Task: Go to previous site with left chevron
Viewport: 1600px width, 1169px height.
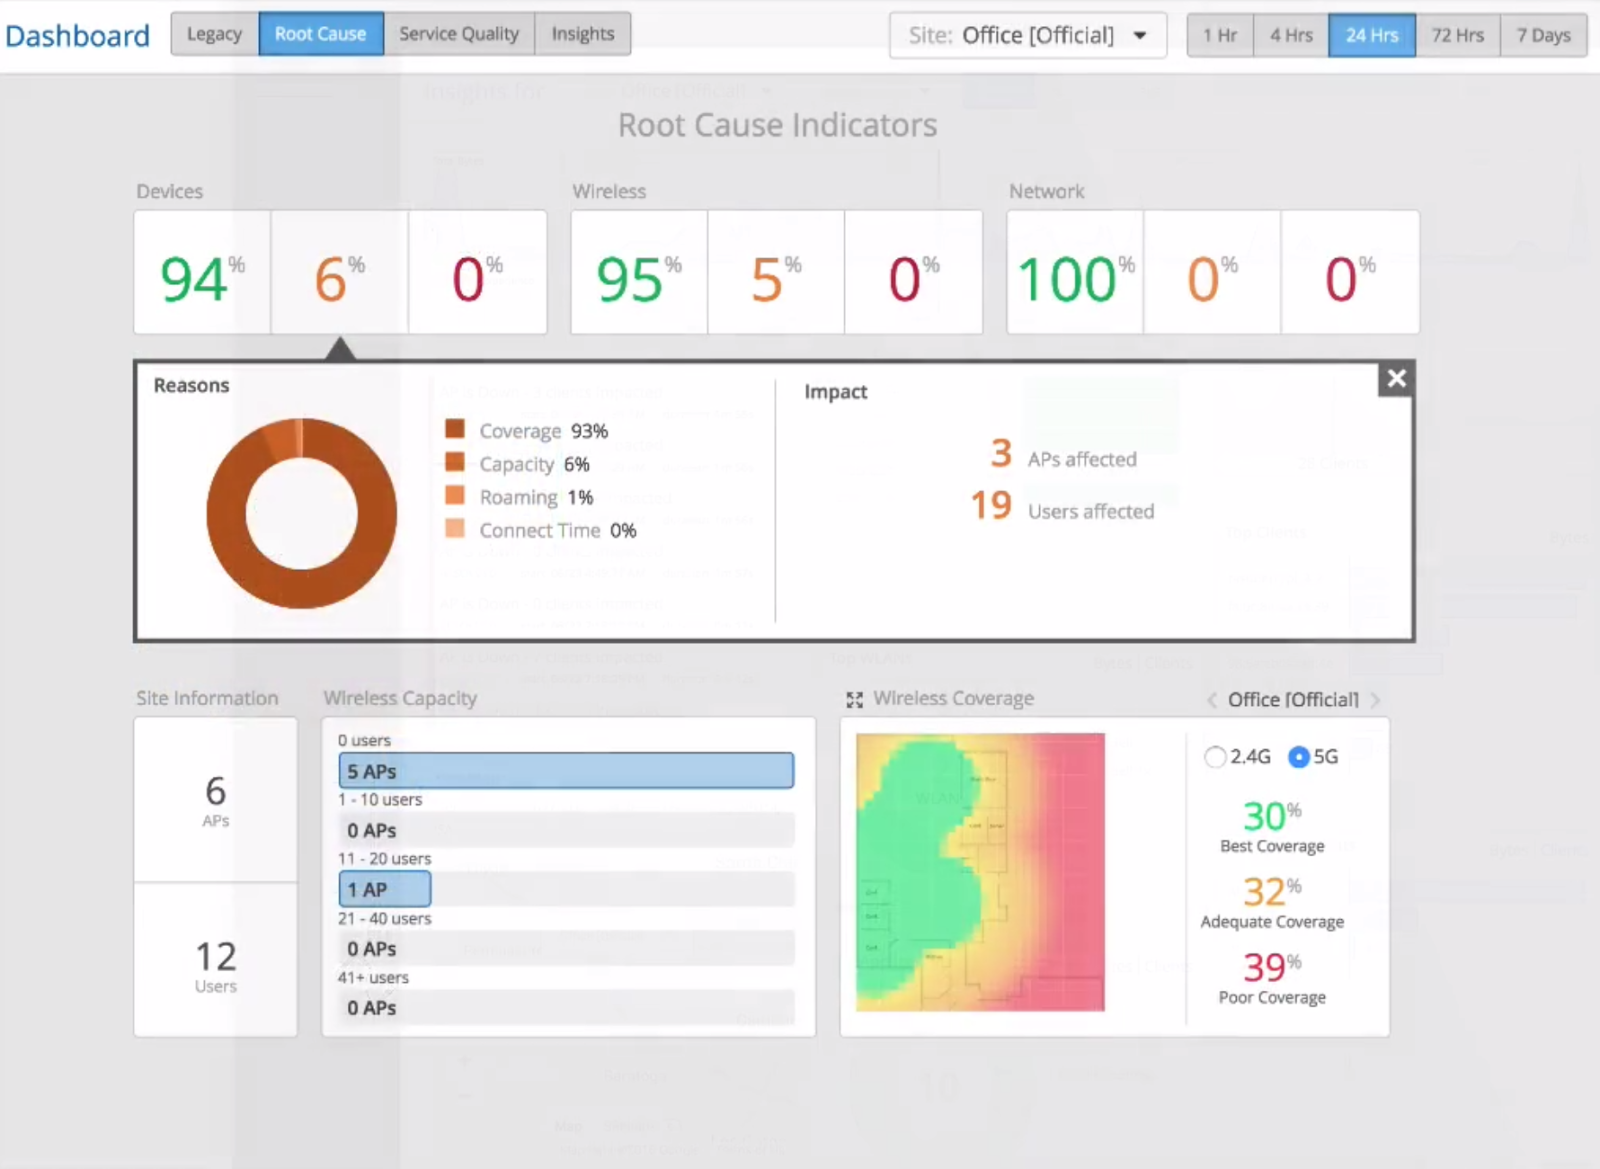Action: point(1212,700)
